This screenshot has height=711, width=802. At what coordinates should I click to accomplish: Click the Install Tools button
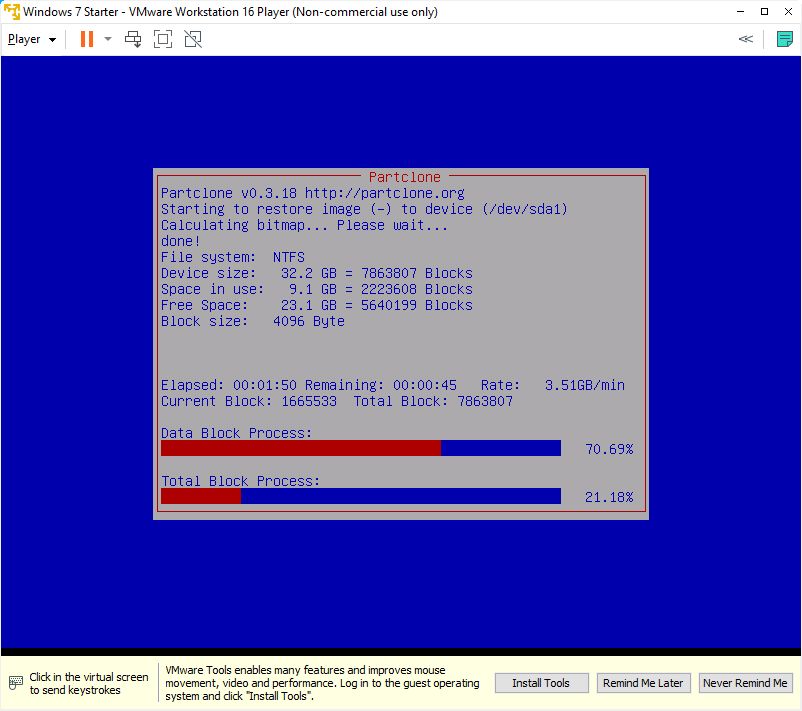pyautogui.click(x=541, y=683)
